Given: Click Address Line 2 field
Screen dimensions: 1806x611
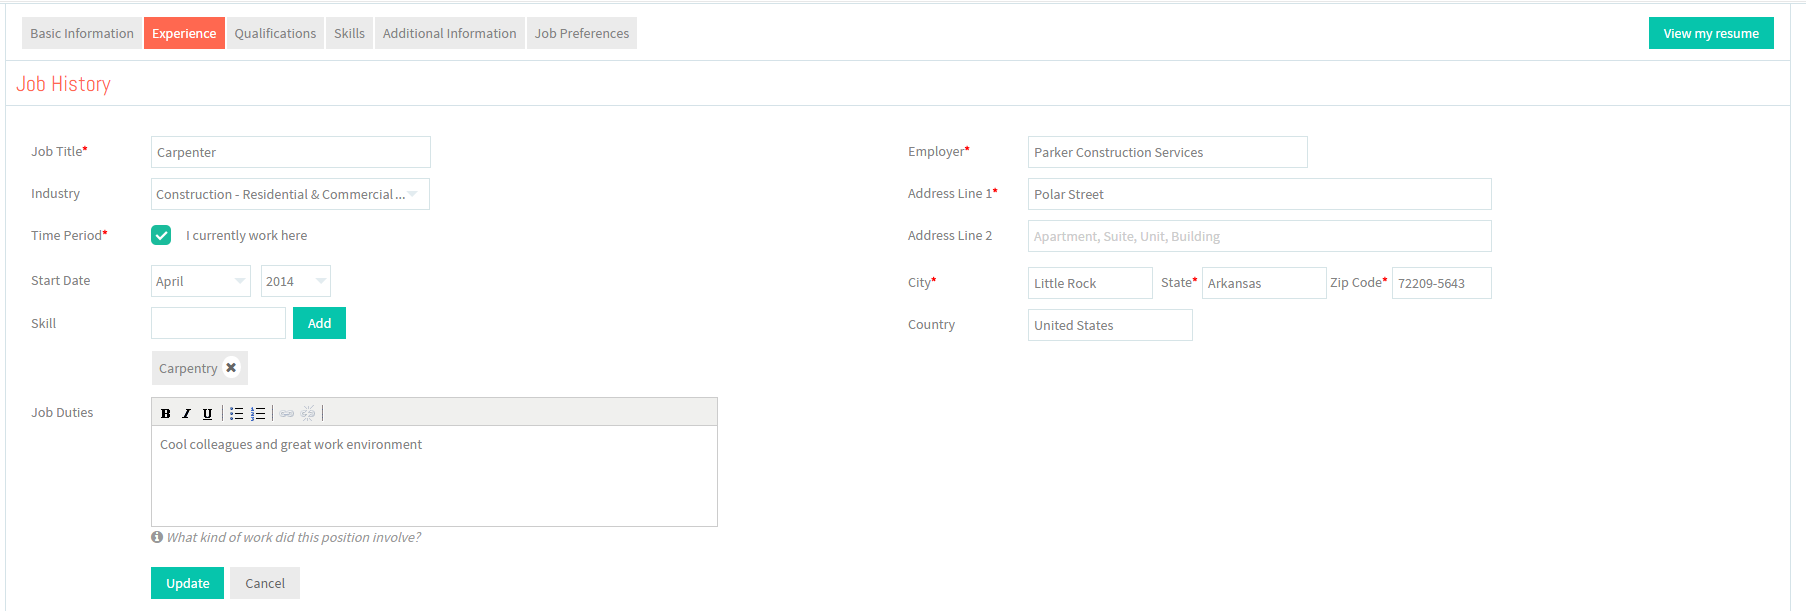Looking at the screenshot, I should click(x=1260, y=236).
